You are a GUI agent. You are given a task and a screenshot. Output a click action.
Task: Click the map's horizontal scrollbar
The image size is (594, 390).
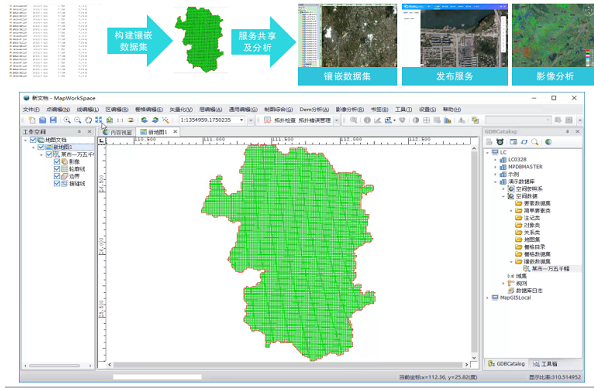tap(288, 365)
